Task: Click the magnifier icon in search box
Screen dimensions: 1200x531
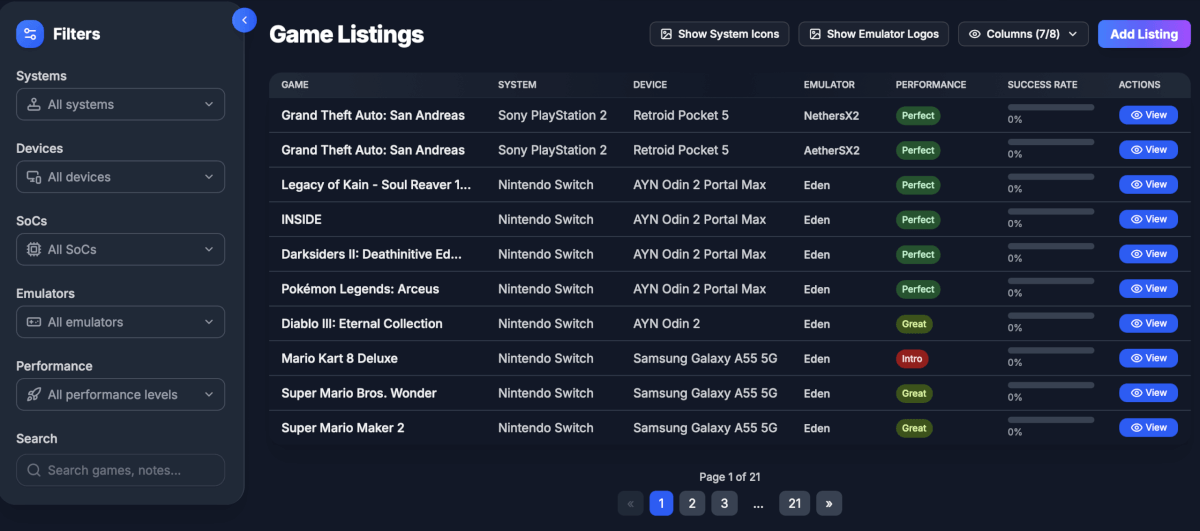Action: pos(33,470)
